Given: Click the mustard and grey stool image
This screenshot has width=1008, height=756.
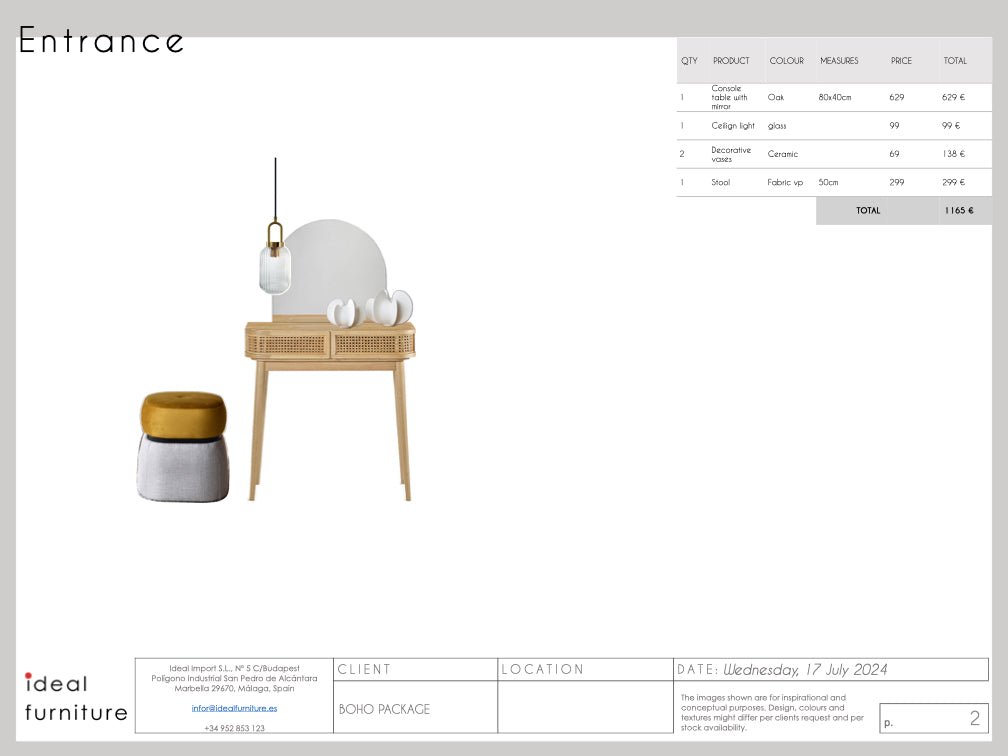Looking at the screenshot, I should (183, 447).
